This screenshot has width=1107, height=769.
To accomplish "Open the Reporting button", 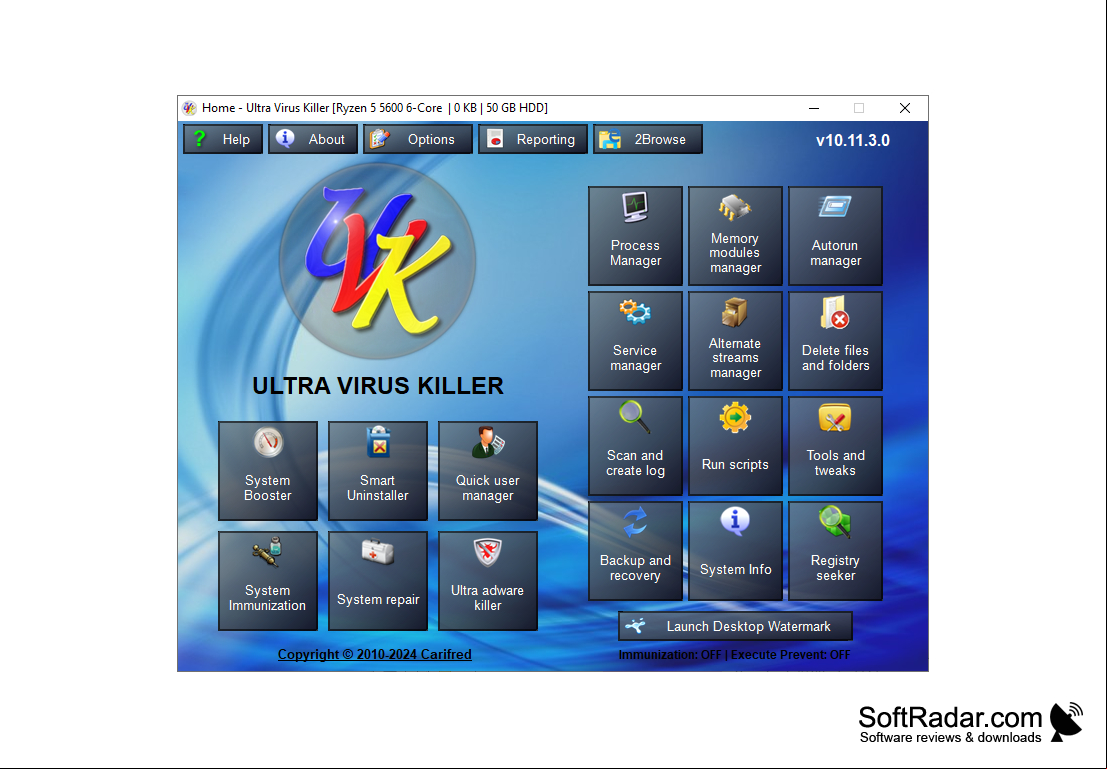I will 533,139.
